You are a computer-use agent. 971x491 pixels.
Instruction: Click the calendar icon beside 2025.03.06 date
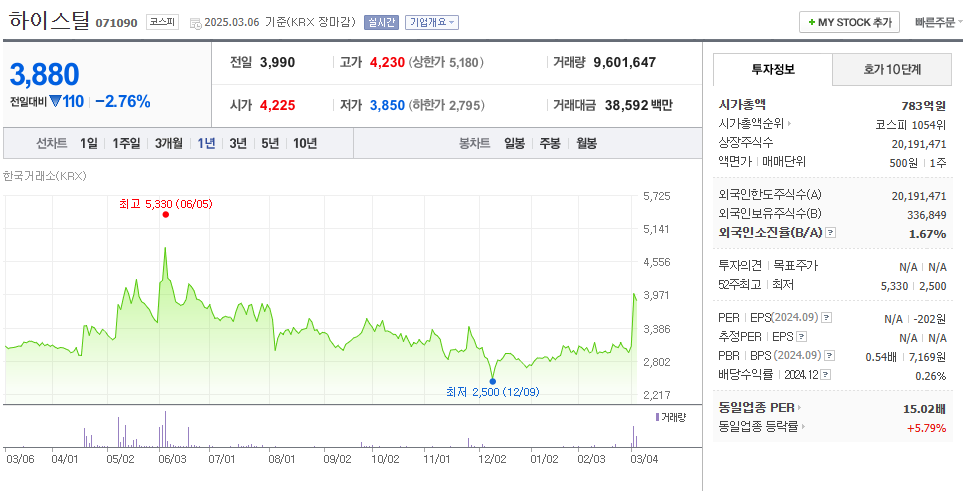195,24
